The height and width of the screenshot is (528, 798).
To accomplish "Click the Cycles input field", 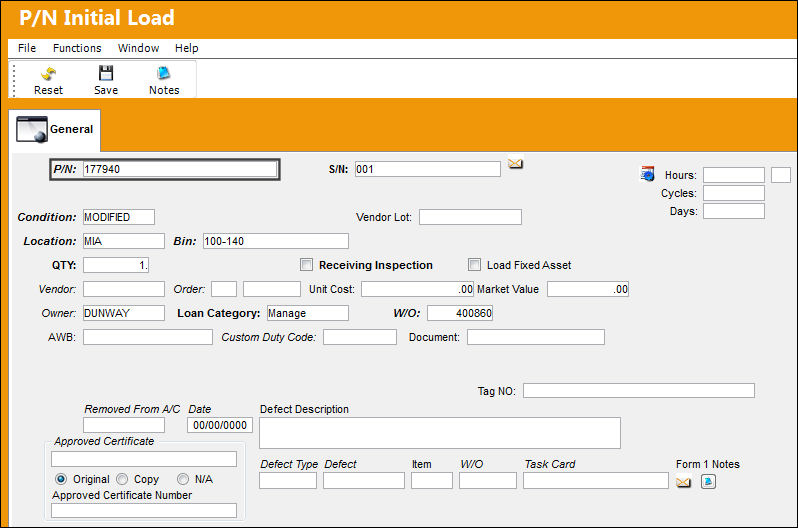I will tap(734, 193).
